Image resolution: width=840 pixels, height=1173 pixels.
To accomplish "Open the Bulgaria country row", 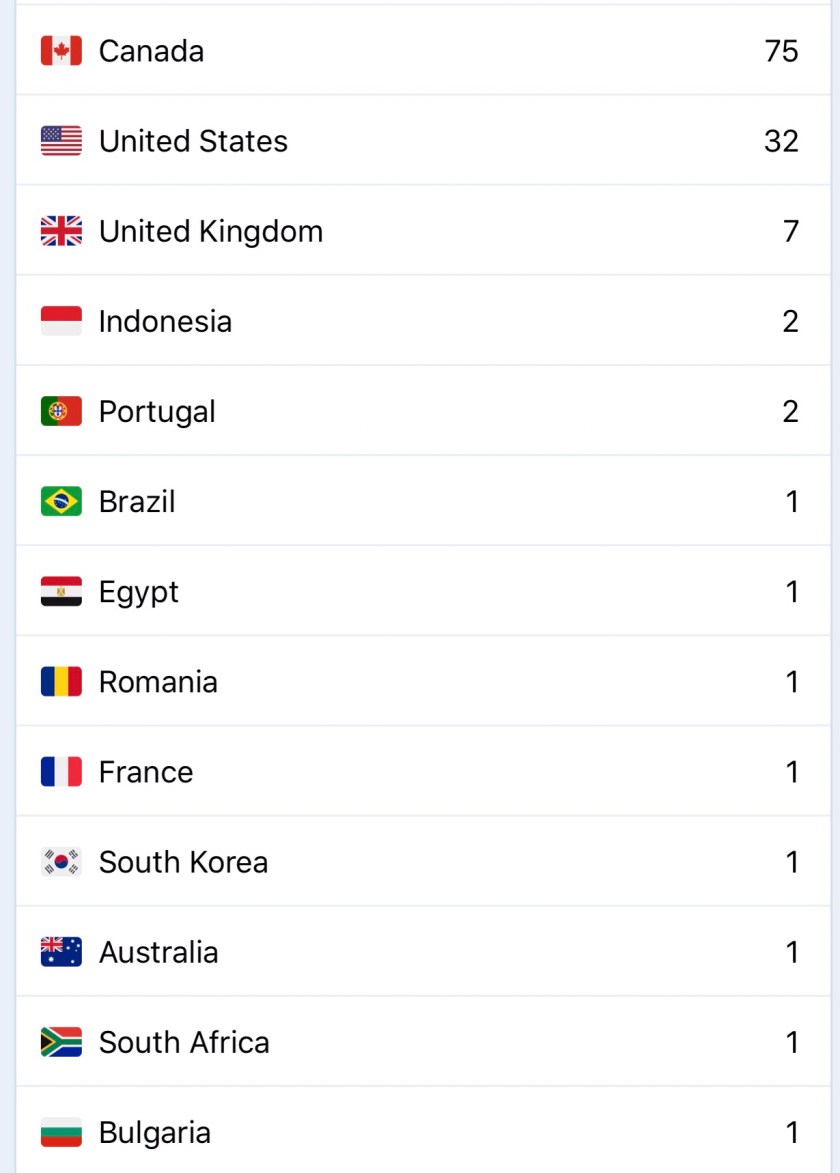I will pos(420,1132).
